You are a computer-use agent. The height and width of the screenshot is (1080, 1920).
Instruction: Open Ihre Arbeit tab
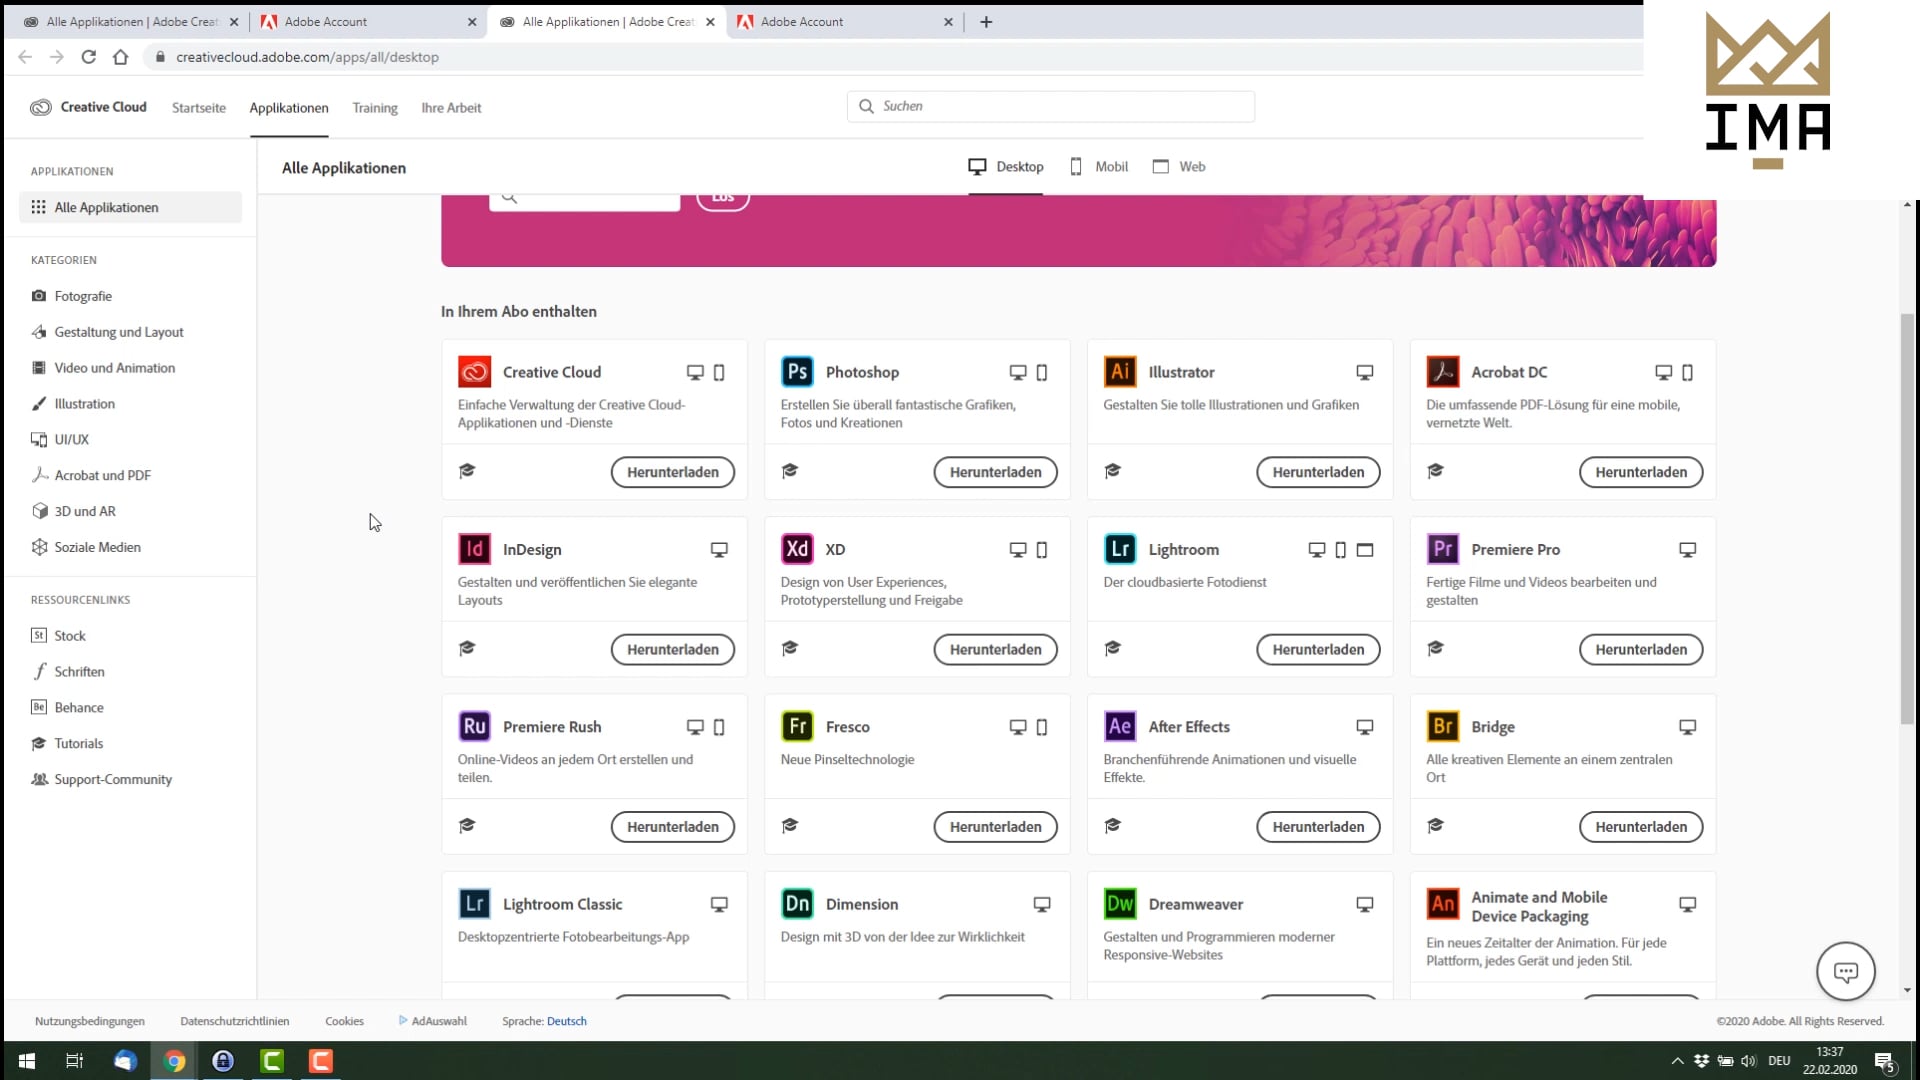pos(451,108)
